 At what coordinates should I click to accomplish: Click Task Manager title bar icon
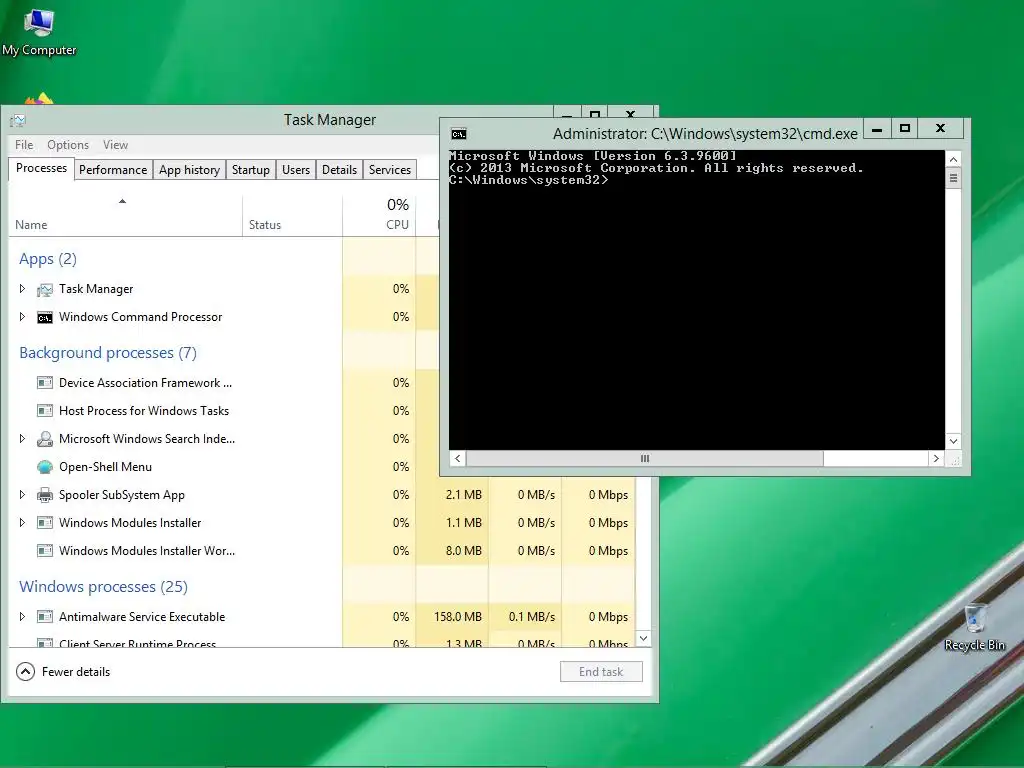point(18,120)
